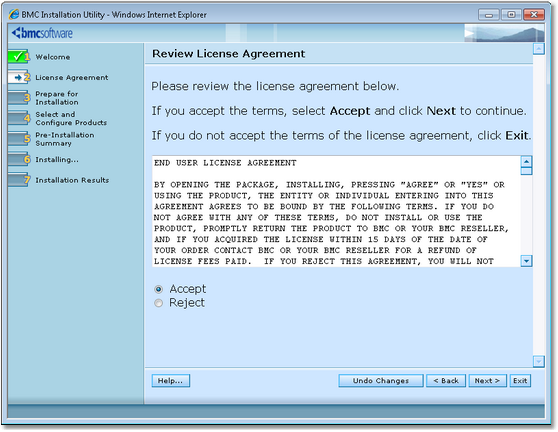The width and height of the screenshot is (558, 432).
Task: Select Pre-Installation Summary step
Action: pos(65,139)
